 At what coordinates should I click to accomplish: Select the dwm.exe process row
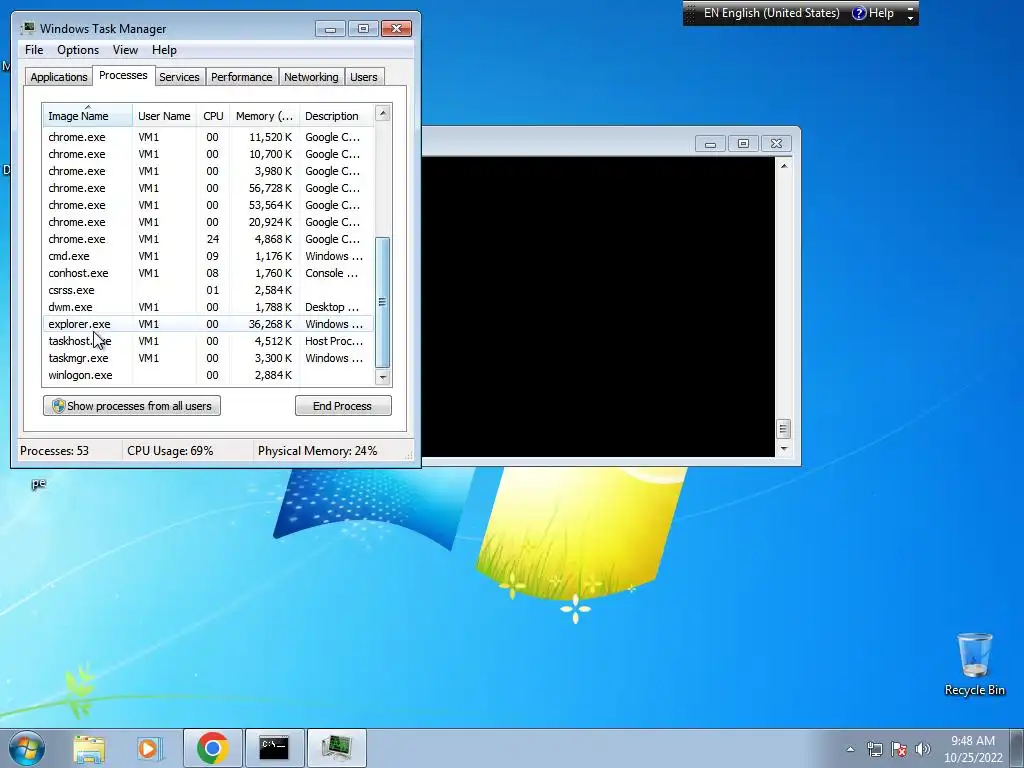pyautogui.click(x=208, y=307)
